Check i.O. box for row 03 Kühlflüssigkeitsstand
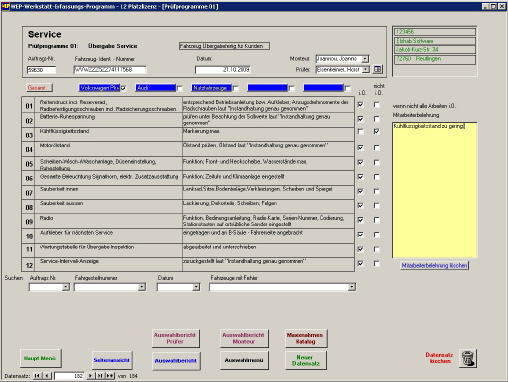This screenshot has width=508, height=382. (360, 131)
